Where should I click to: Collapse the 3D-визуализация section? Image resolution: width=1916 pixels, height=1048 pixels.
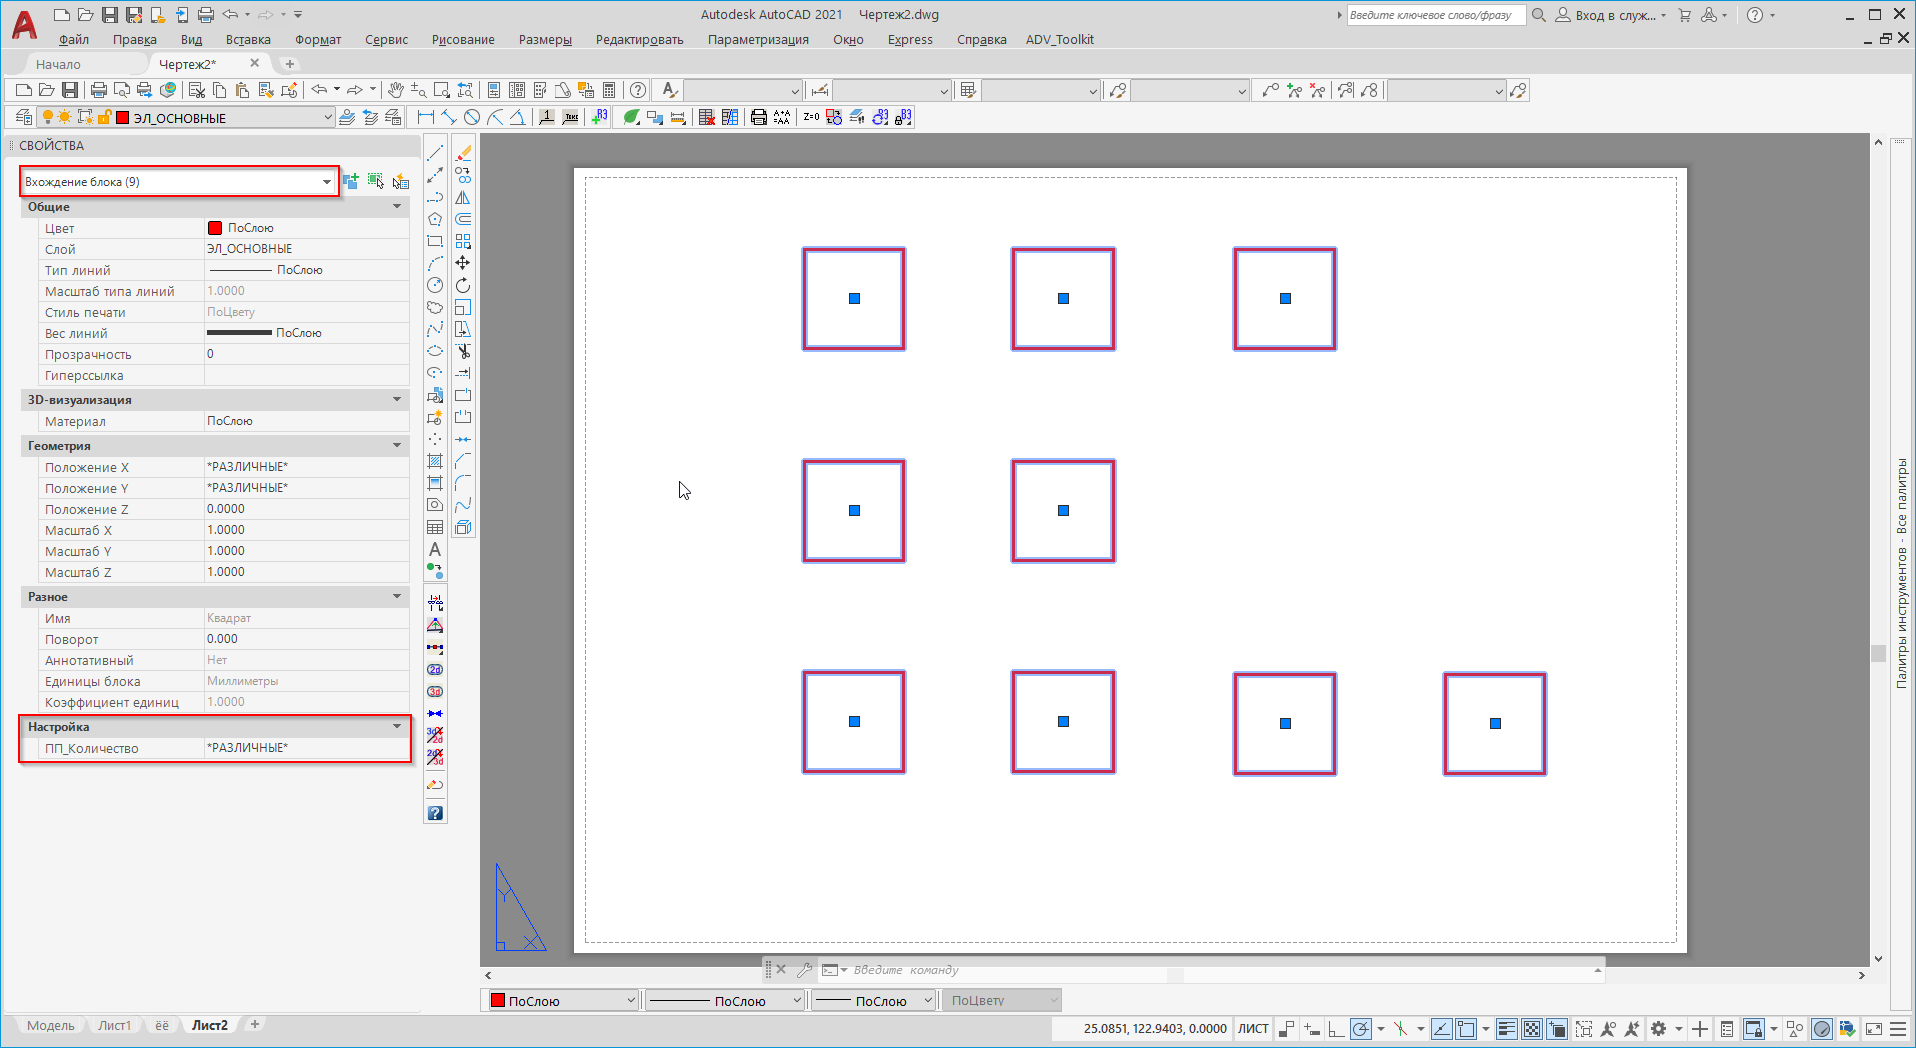(x=397, y=399)
